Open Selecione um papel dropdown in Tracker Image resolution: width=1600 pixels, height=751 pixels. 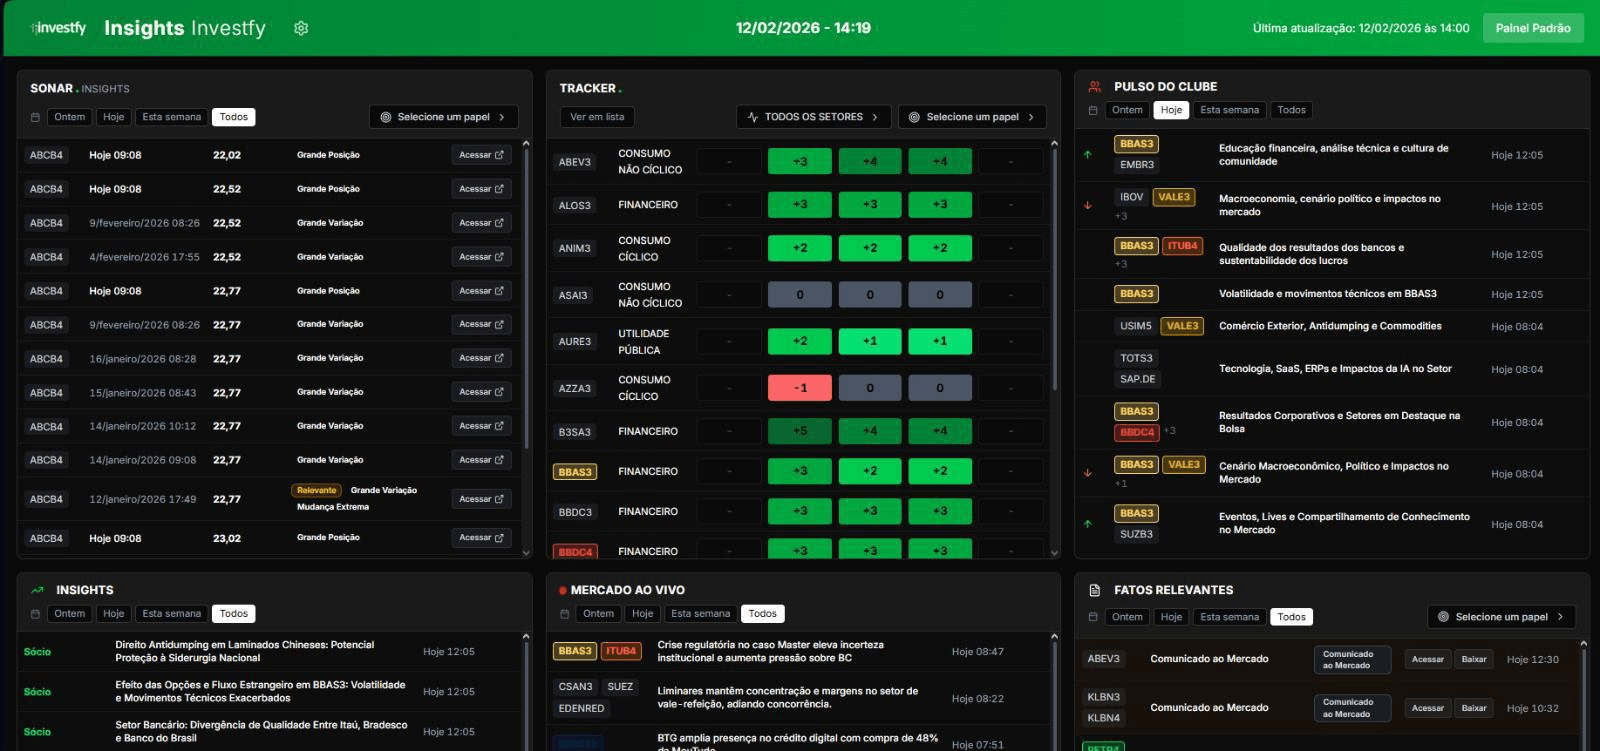(x=972, y=117)
